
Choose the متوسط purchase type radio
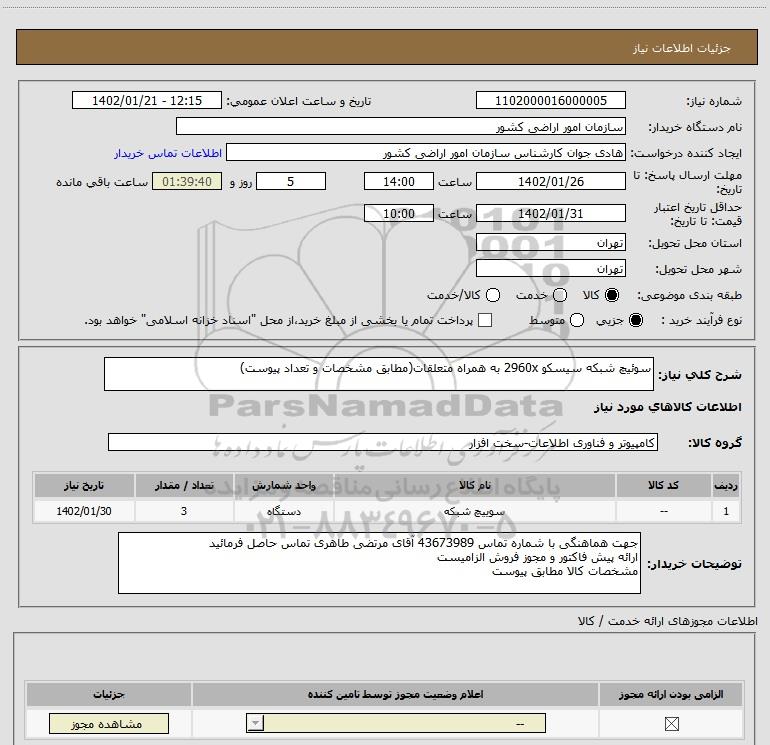click(x=577, y=320)
